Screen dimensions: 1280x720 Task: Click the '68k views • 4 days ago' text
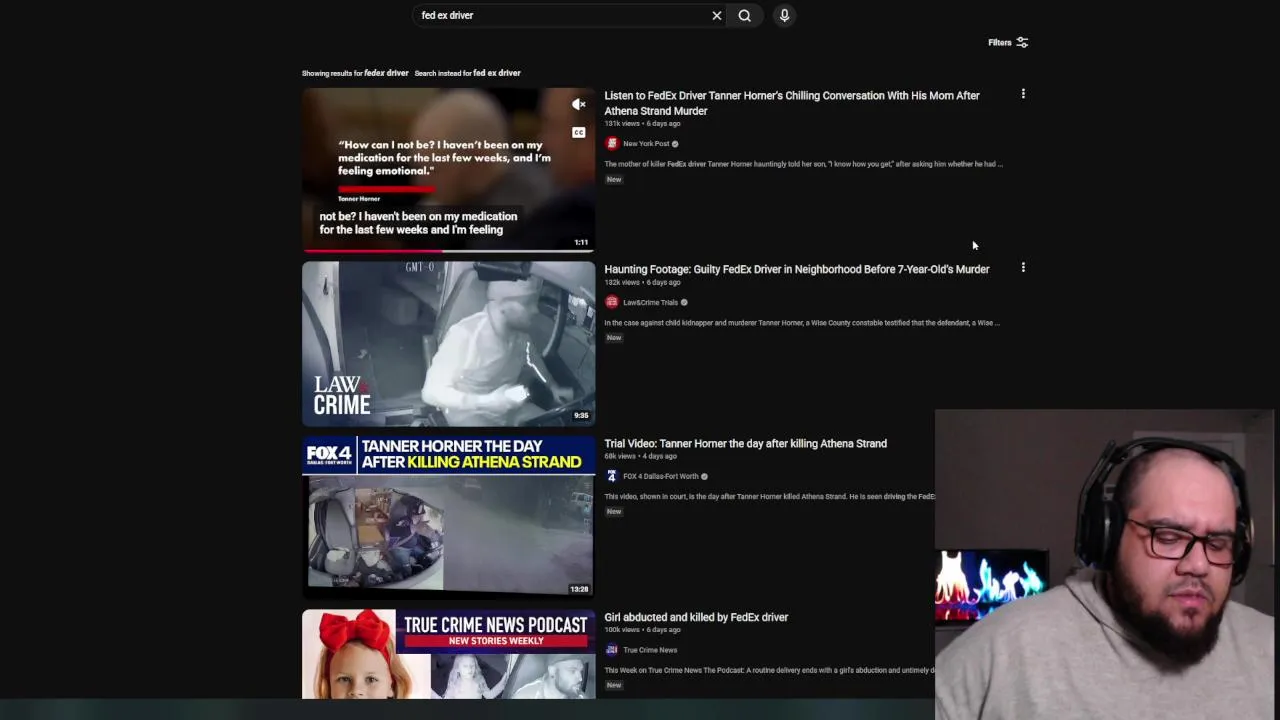(x=640, y=456)
